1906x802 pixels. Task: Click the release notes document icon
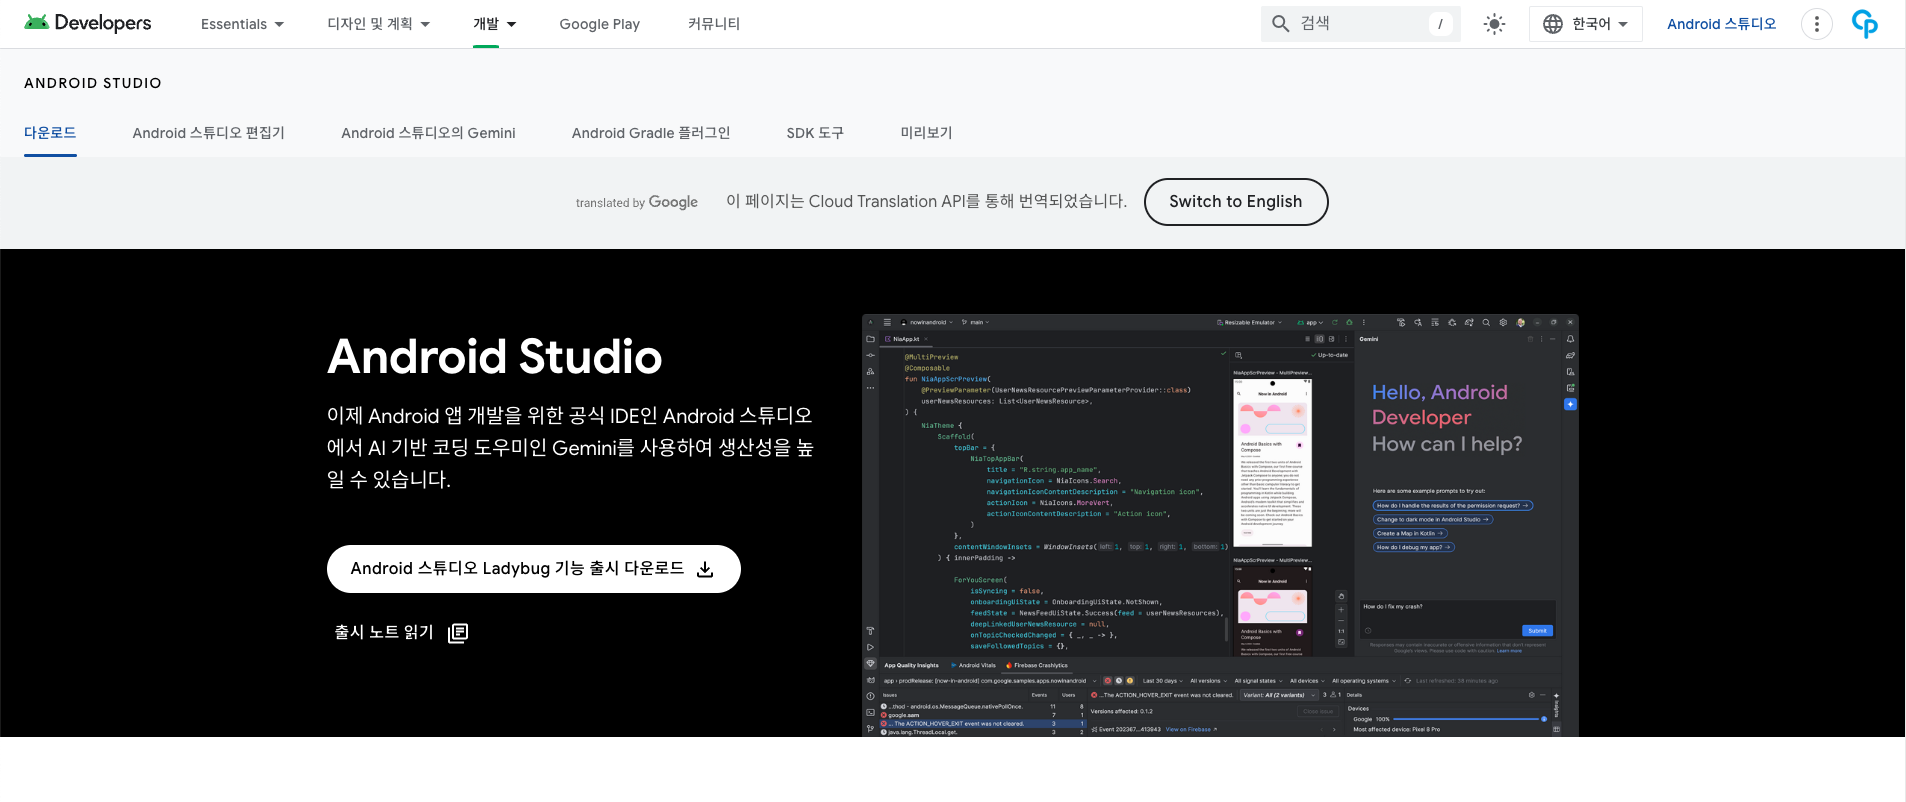click(x=458, y=633)
